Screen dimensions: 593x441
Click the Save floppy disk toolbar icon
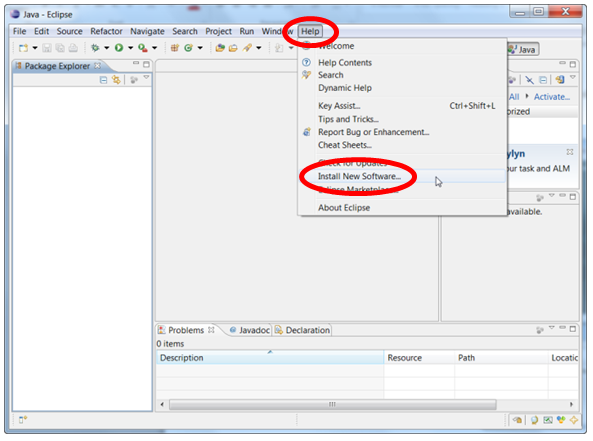click(x=47, y=48)
